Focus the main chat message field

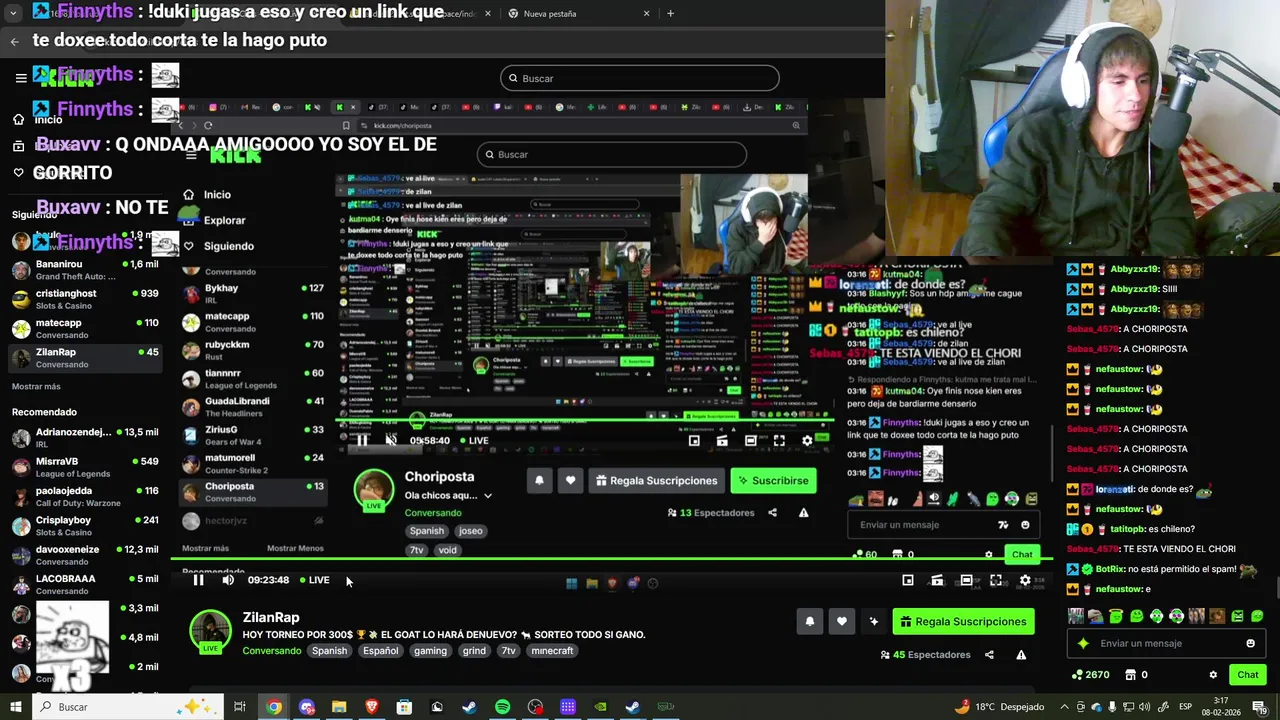coord(1166,644)
